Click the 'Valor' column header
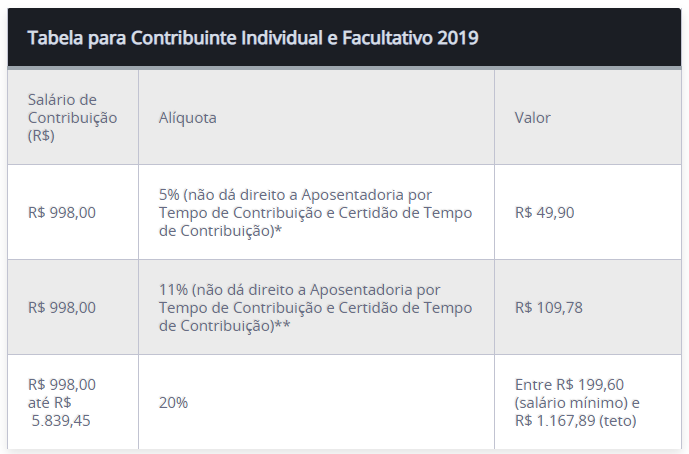 pos(532,118)
